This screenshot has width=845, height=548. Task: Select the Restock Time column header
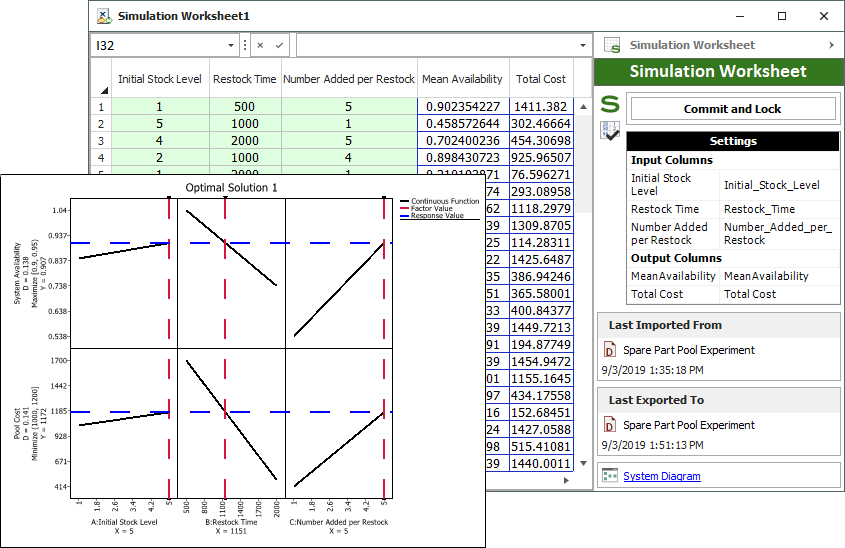(x=245, y=78)
